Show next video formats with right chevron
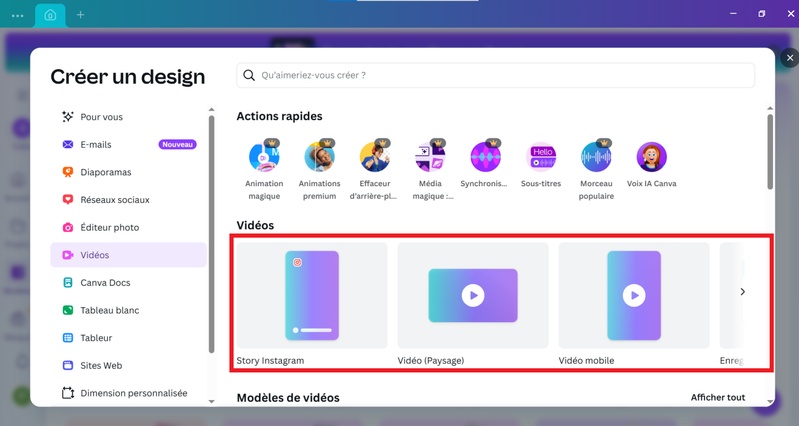Image resolution: width=799 pixels, height=426 pixels. point(742,291)
